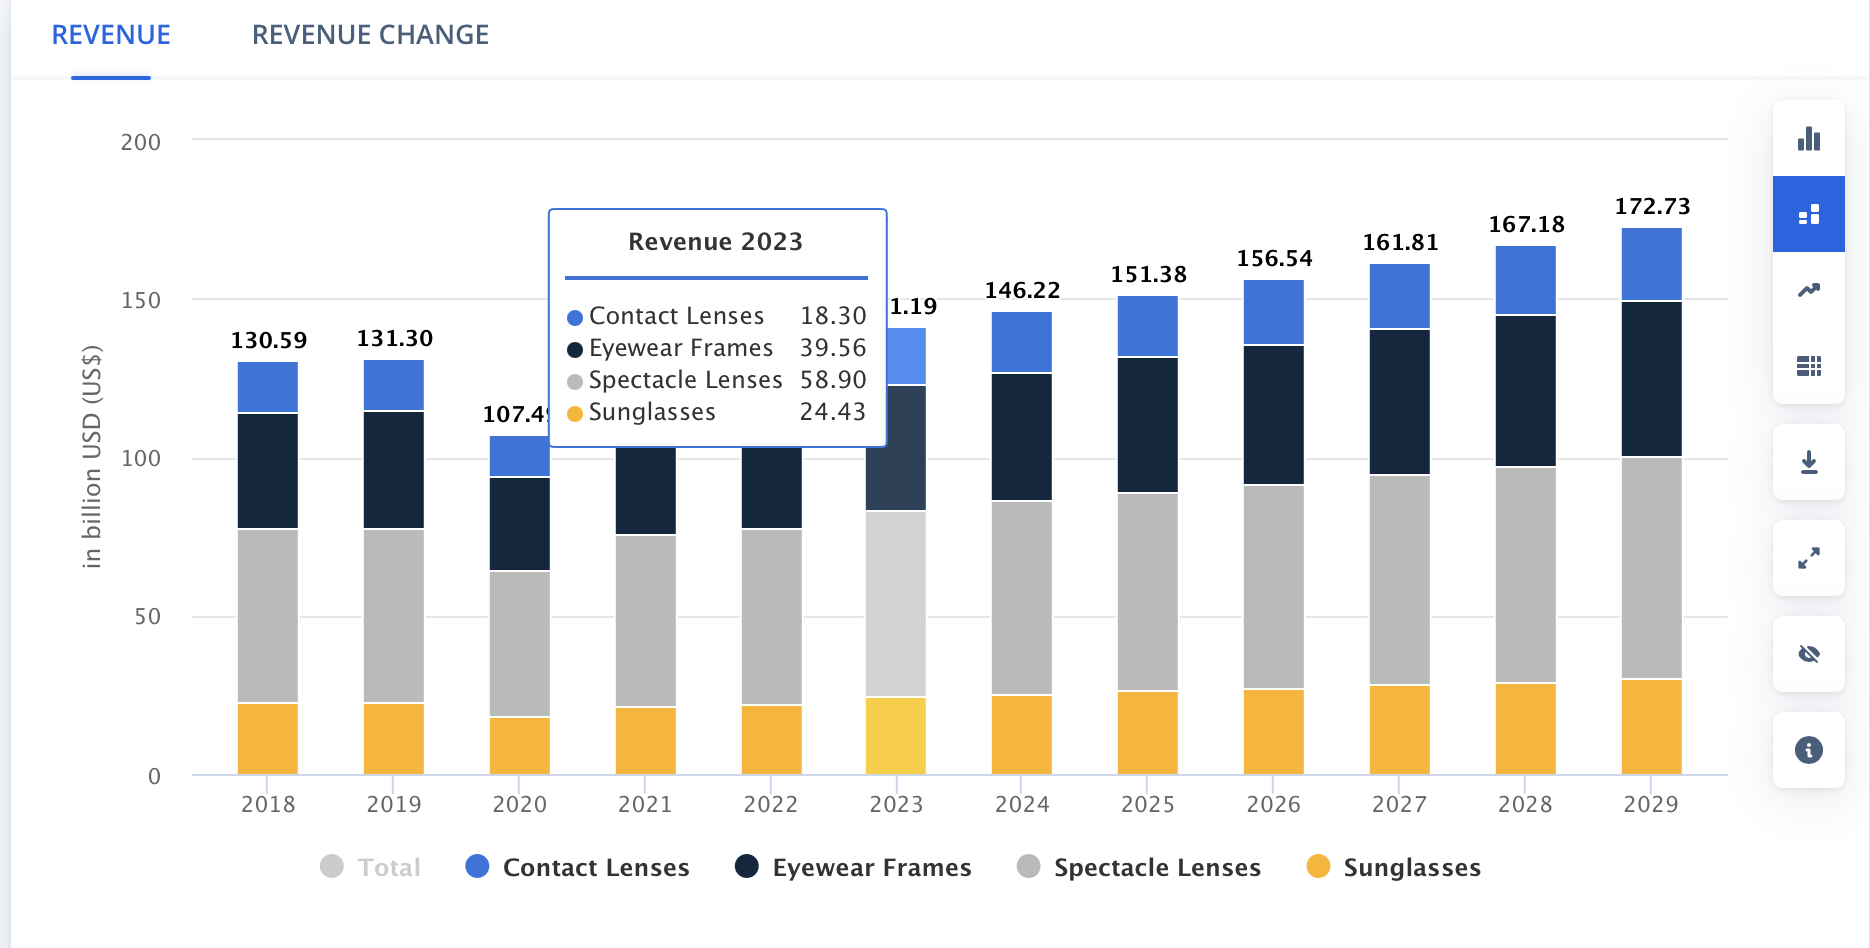1870x948 pixels.
Task: Open chart info with the info icon
Action: tap(1808, 750)
